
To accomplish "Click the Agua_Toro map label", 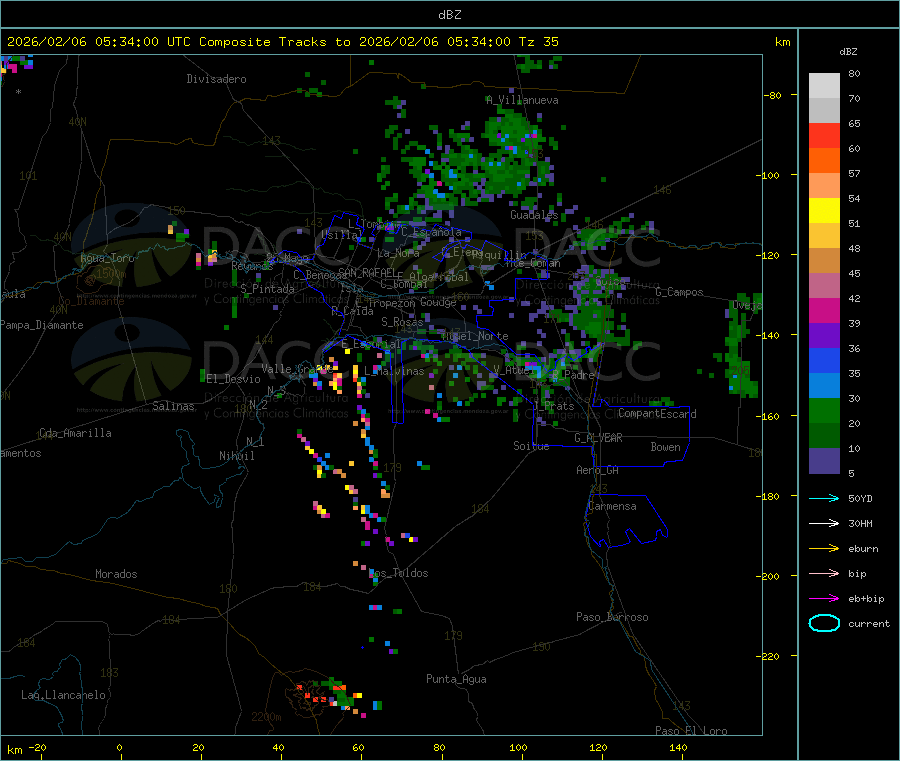I will coord(107,258).
